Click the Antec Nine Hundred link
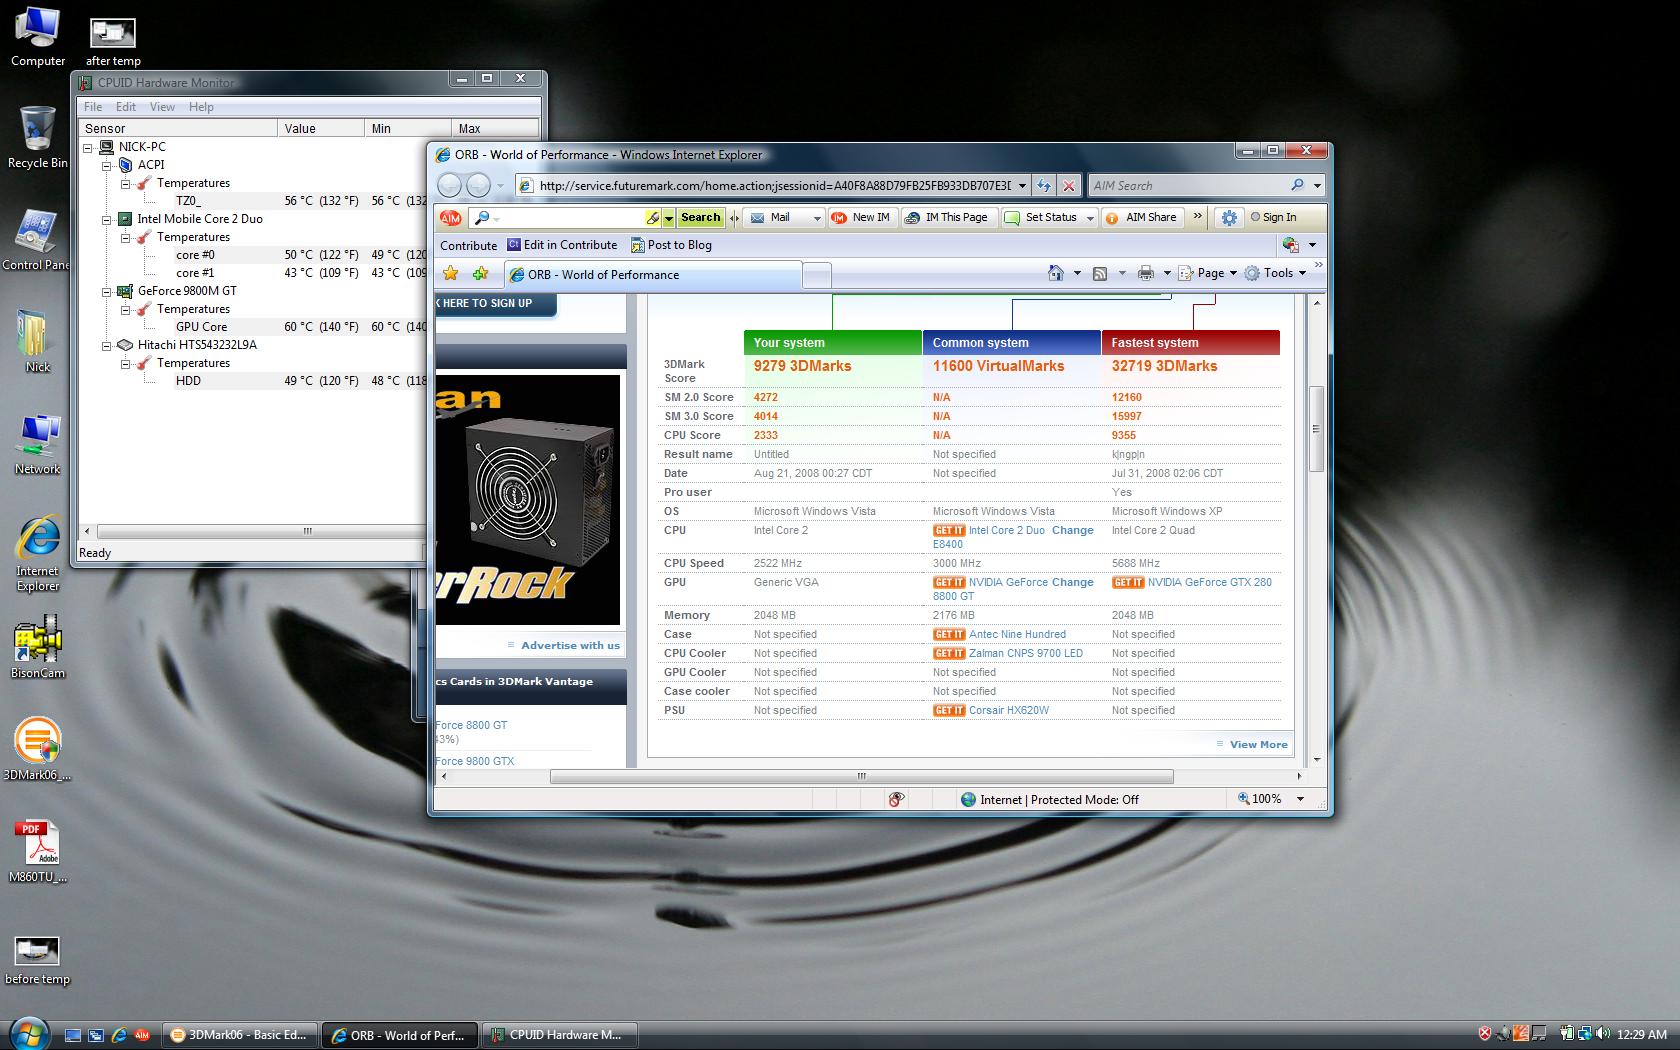 [x=1017, y=635]
